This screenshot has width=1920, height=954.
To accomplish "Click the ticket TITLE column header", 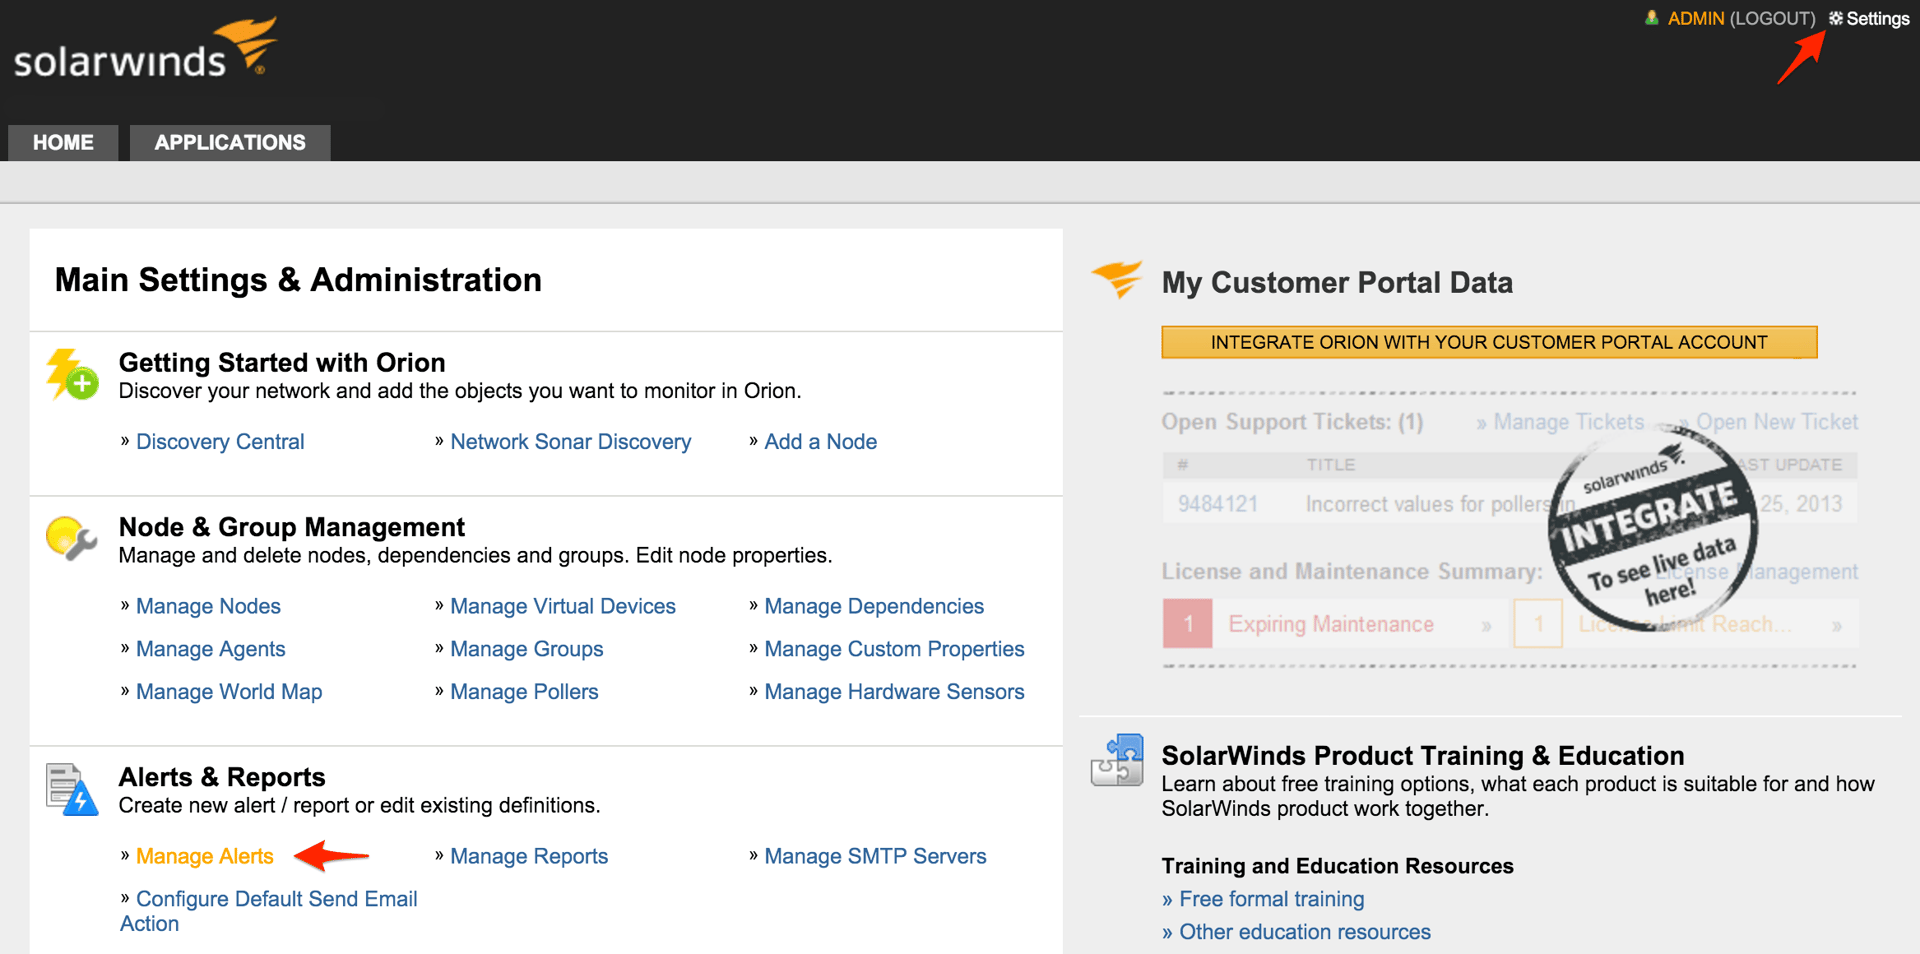I will tap(1330, 465).
